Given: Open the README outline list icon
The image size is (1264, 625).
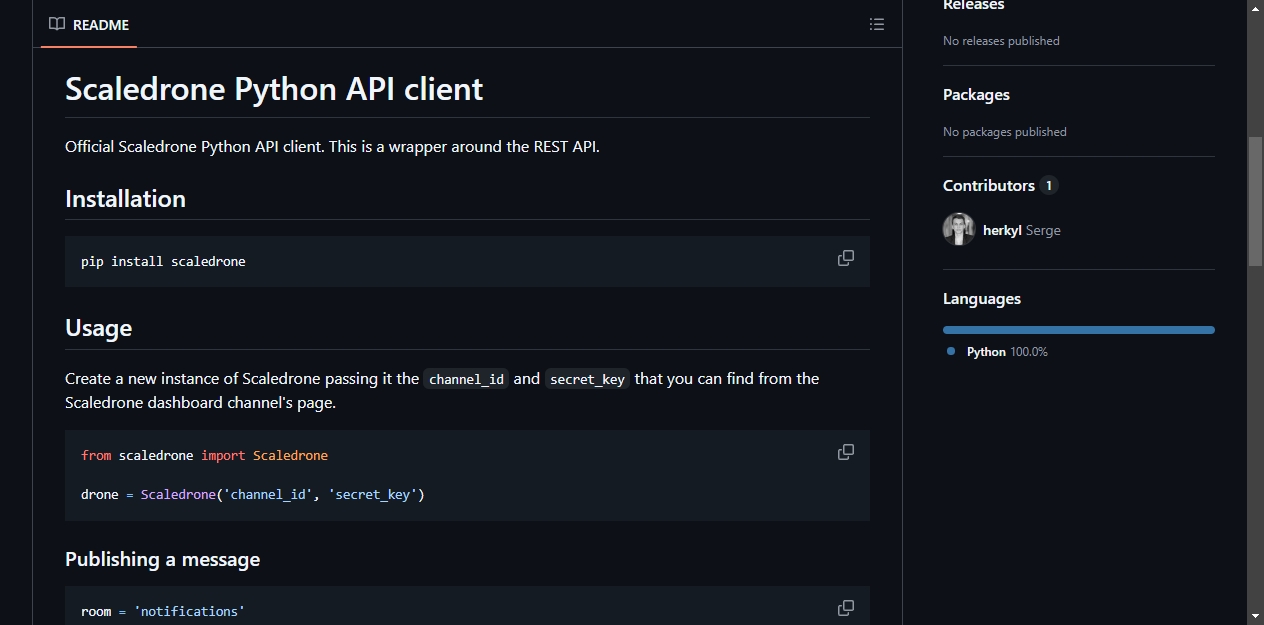Looking at the screenshot, I should coord(877,24).
